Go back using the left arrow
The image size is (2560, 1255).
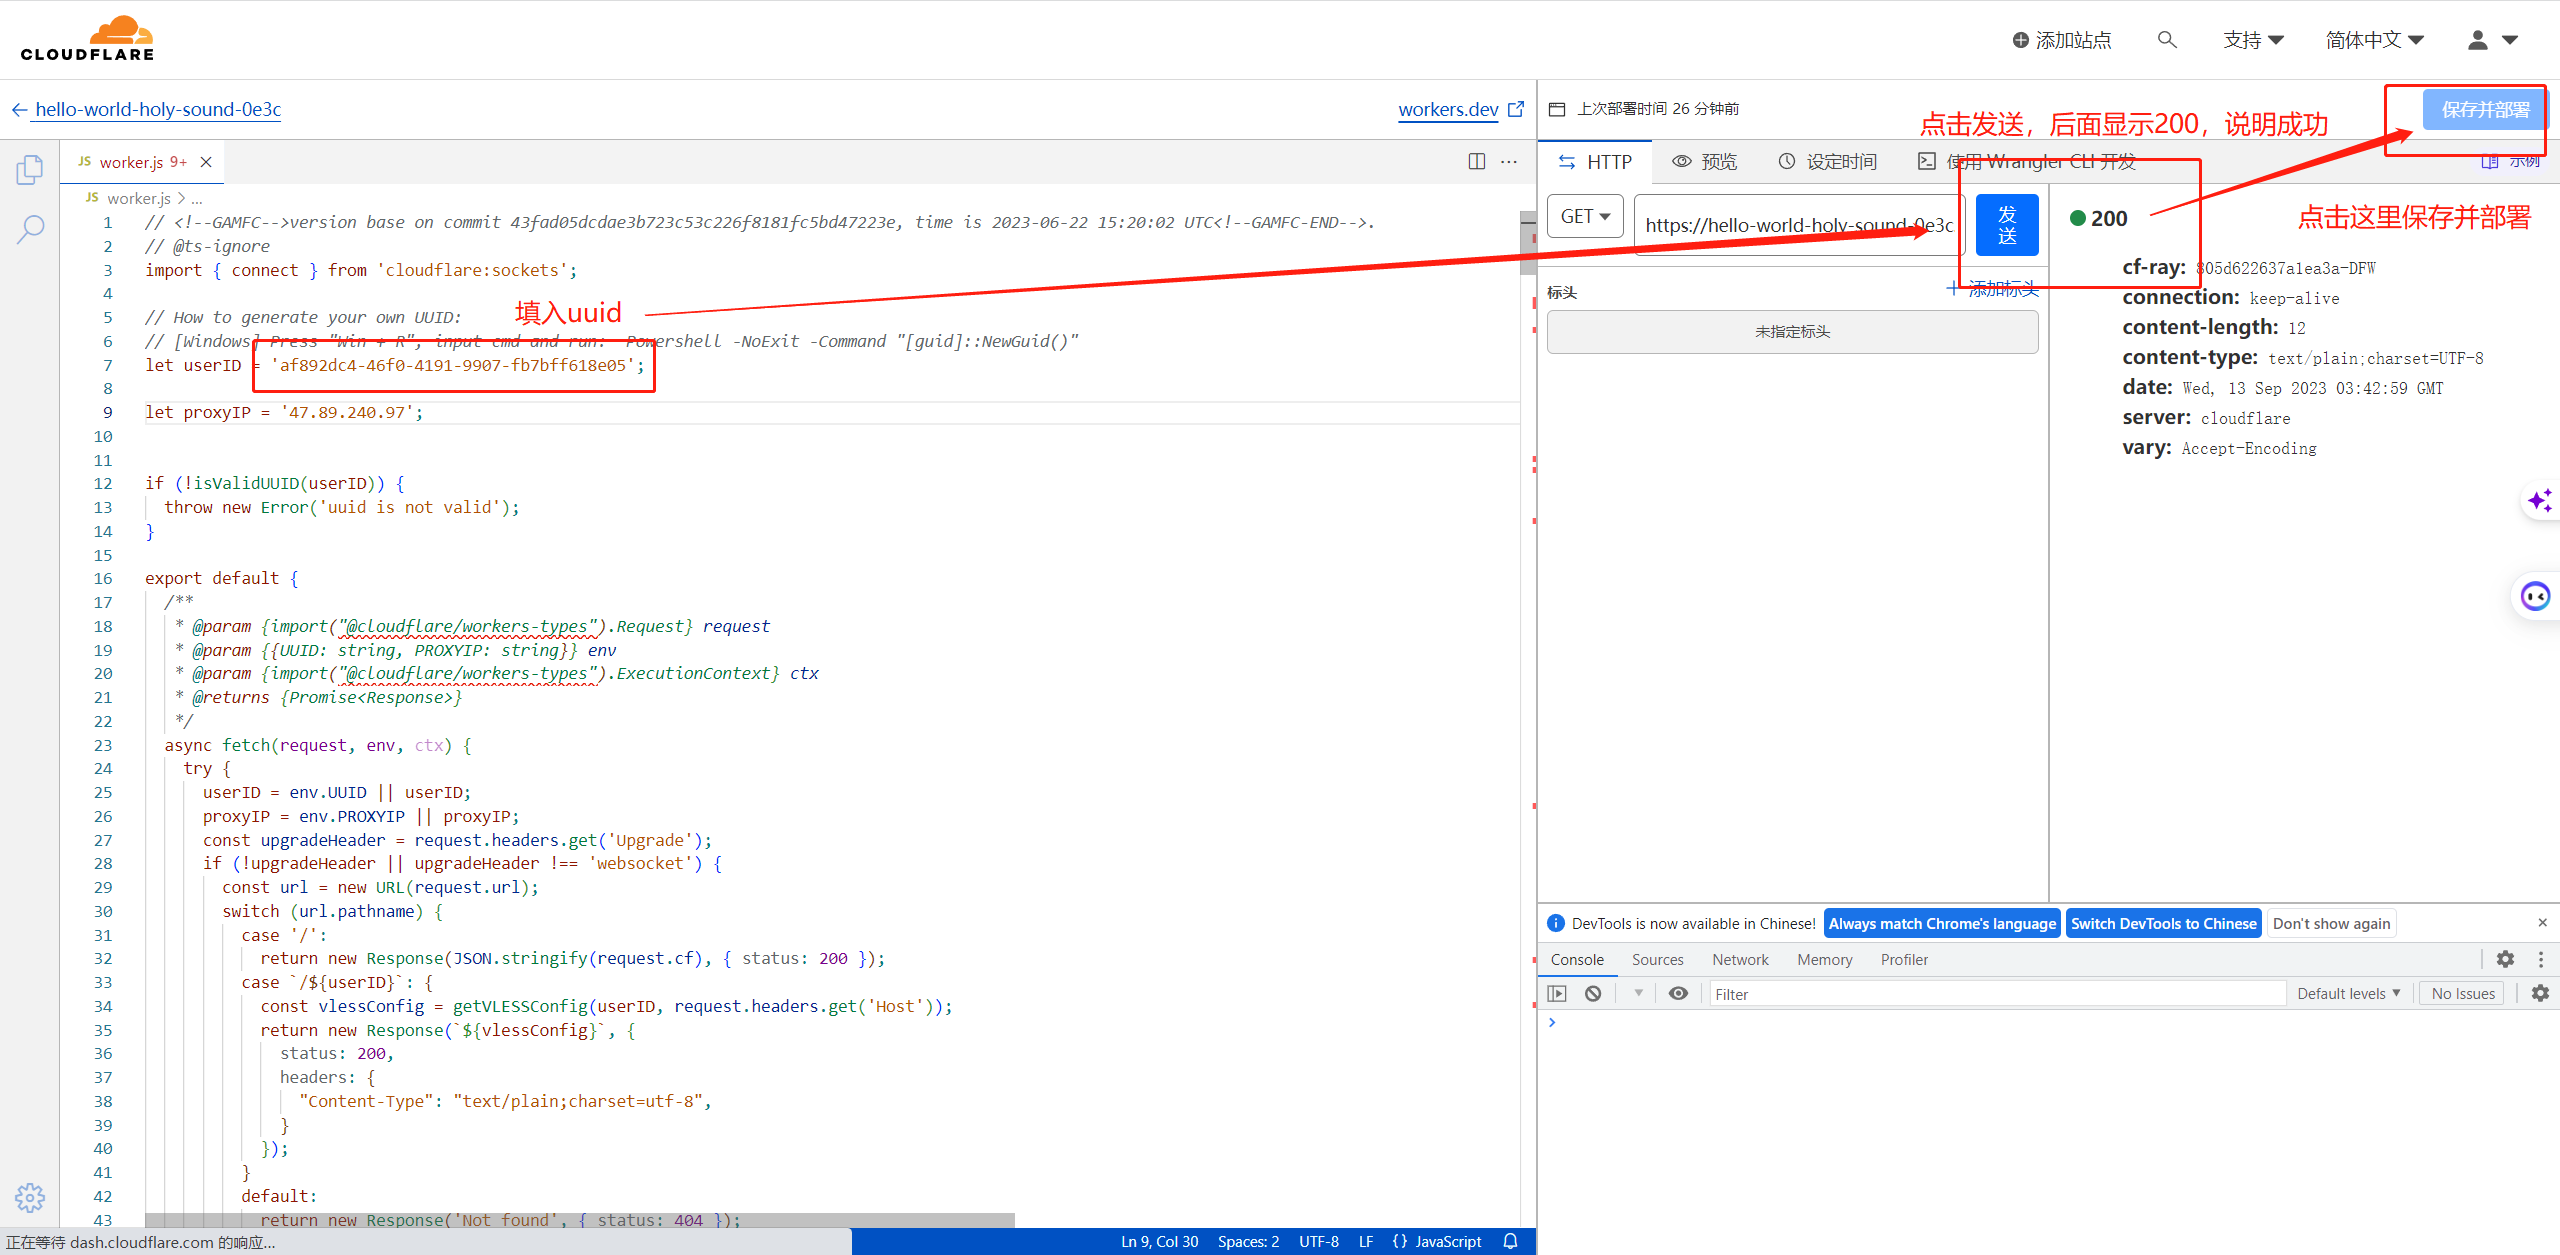click(x=19, y=109)
